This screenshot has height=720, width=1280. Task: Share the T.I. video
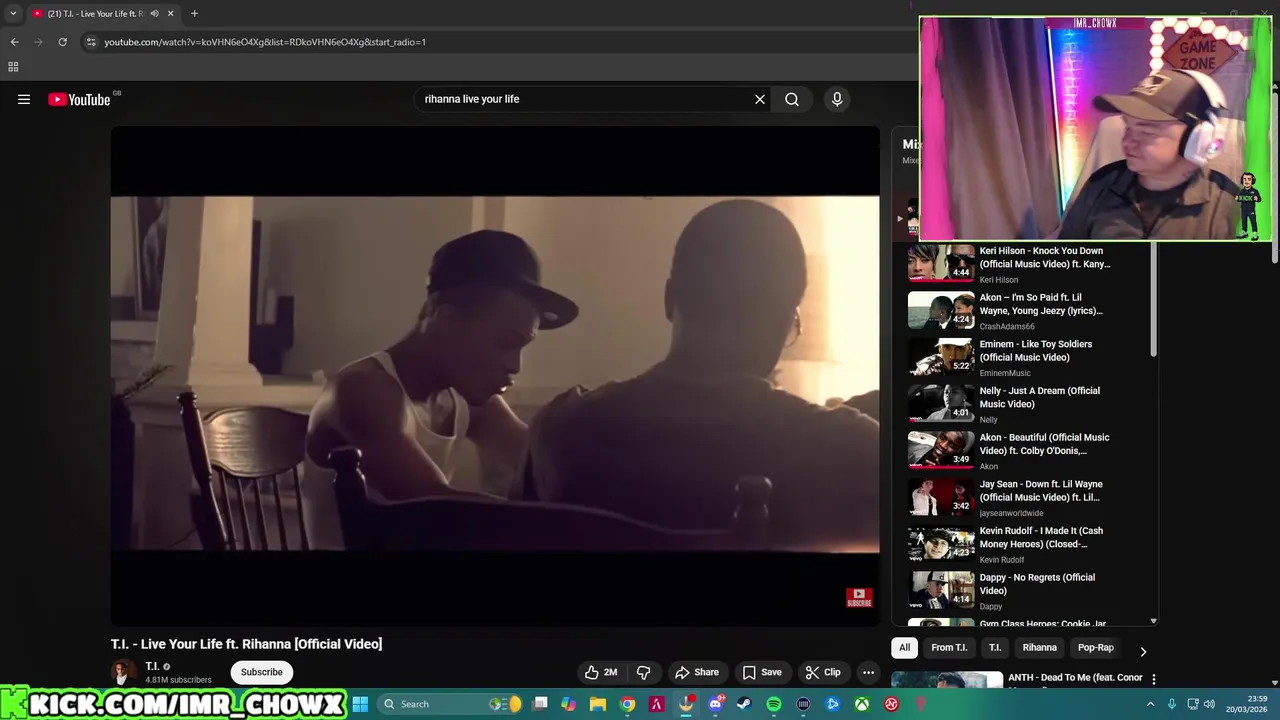coord(697,672)
